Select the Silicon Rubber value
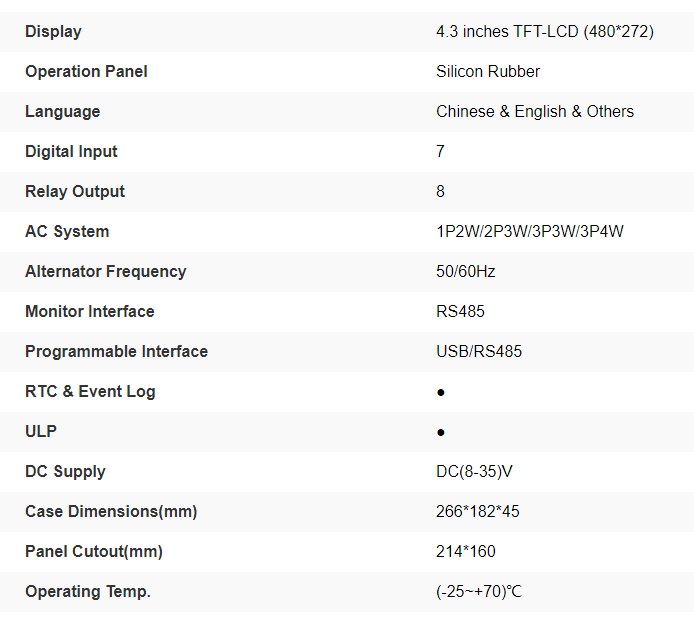 488,72
